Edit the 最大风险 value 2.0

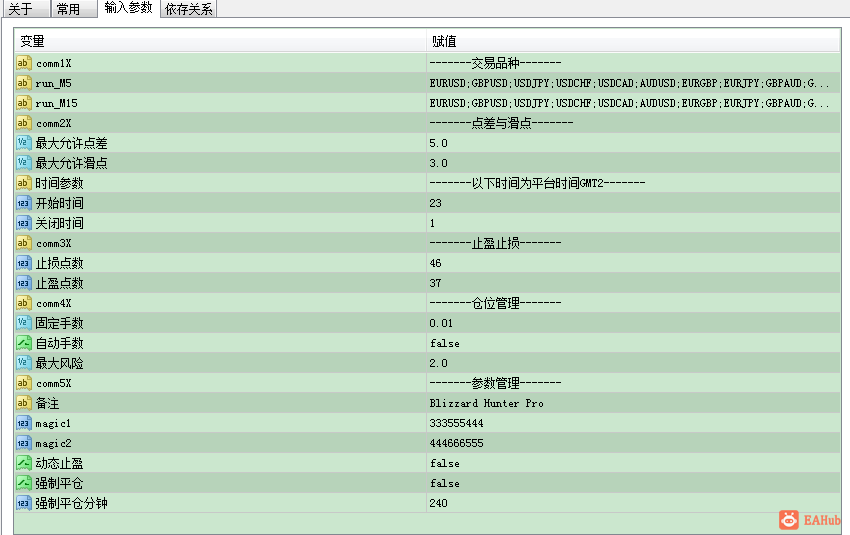point(439,363)
